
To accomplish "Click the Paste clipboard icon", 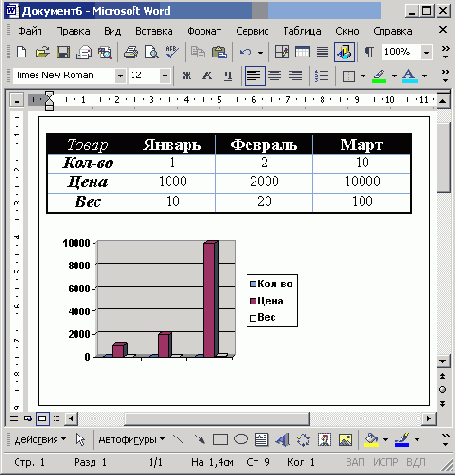I will (219, 52).
